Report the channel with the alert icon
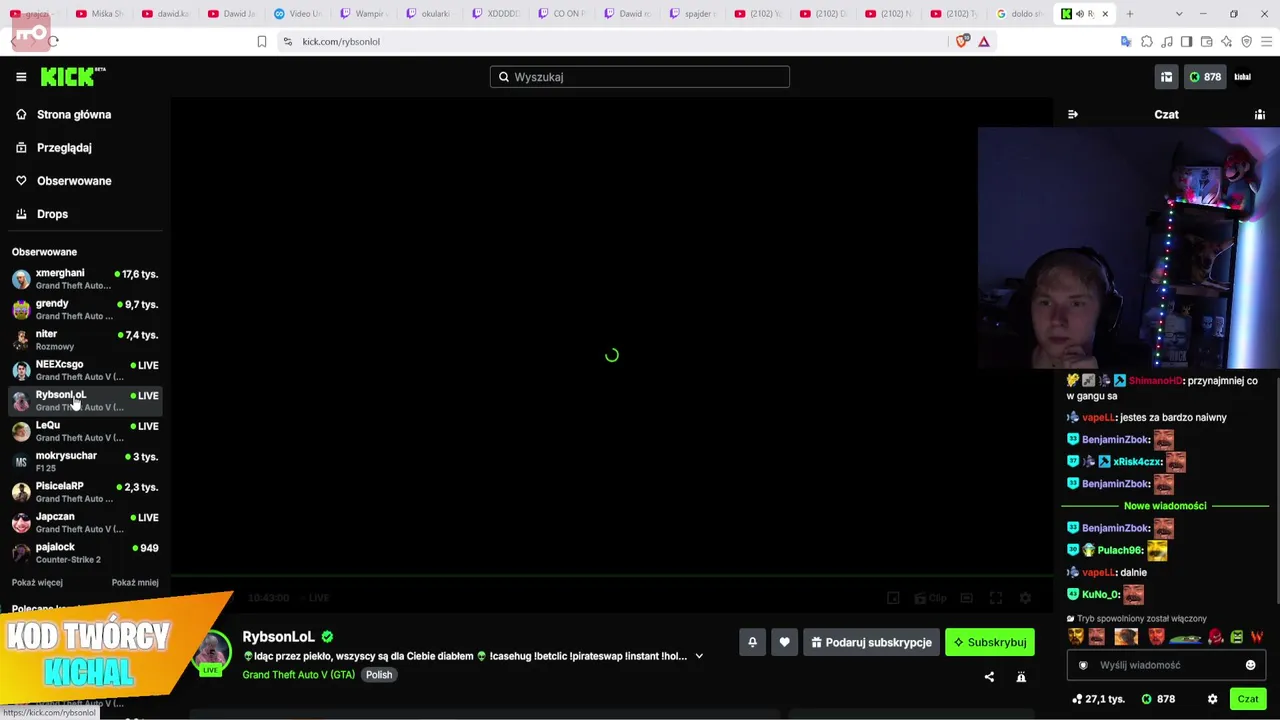The image size is (1280, 720). coord(1021,677)
